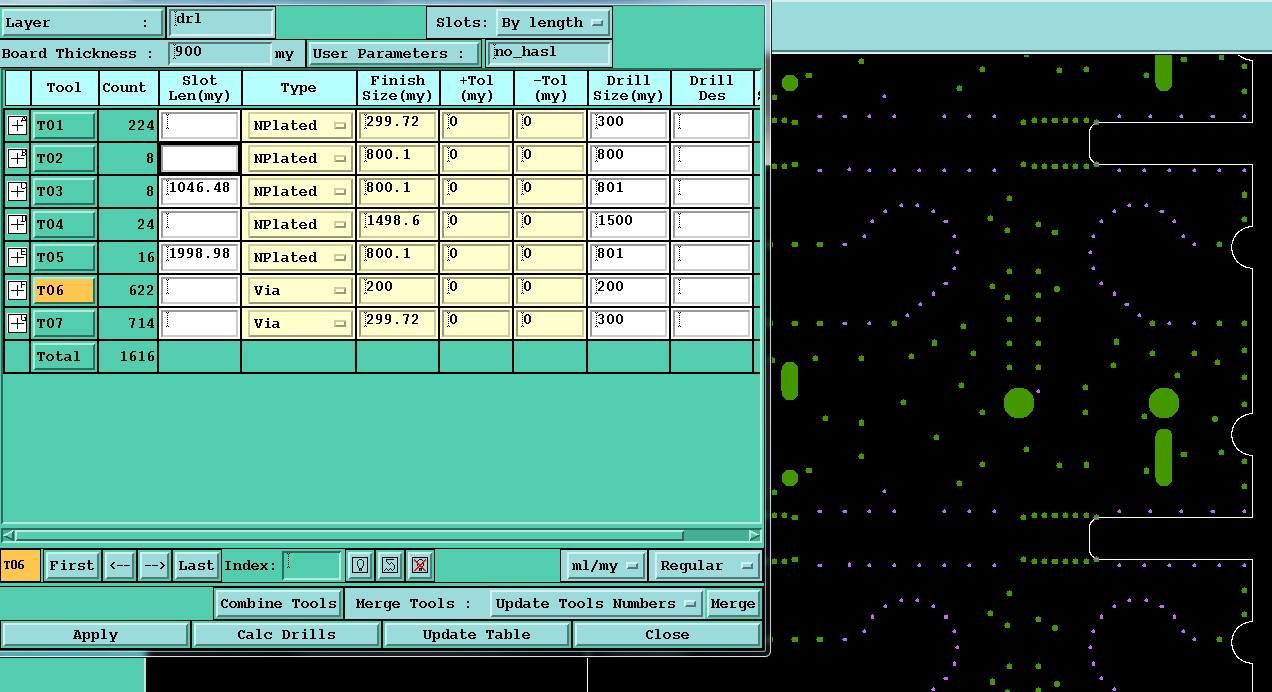The image size is (1272, 692).
Task: Go to the Last tool
Action: pyautogui.click(x=196, y=565)
